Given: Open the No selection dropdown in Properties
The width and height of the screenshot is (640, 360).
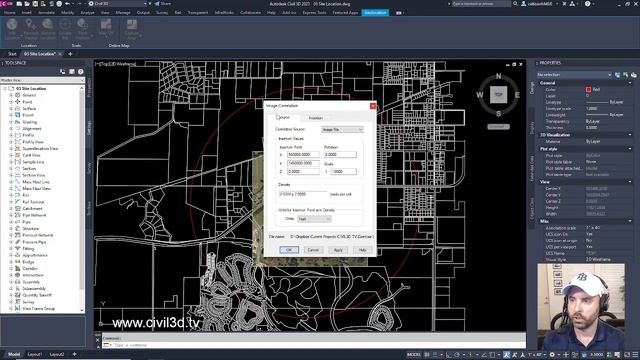Looking at the screenshot, I should click(x=574, y=75).
